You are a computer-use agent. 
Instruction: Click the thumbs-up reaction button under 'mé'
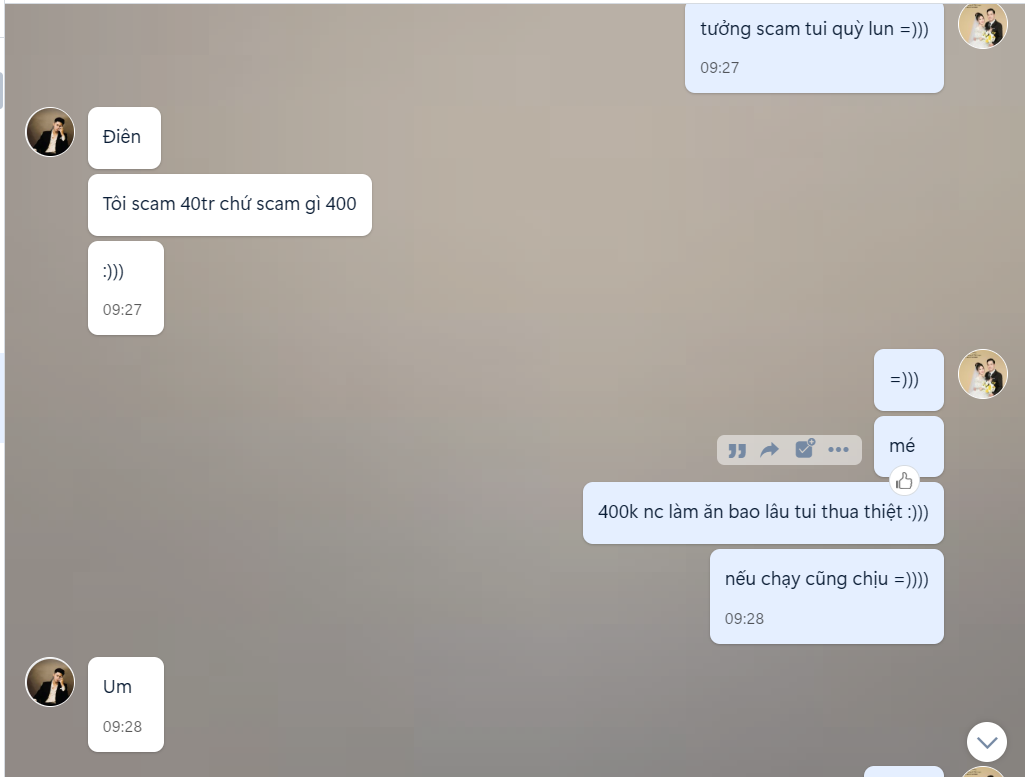click(904, 481)
